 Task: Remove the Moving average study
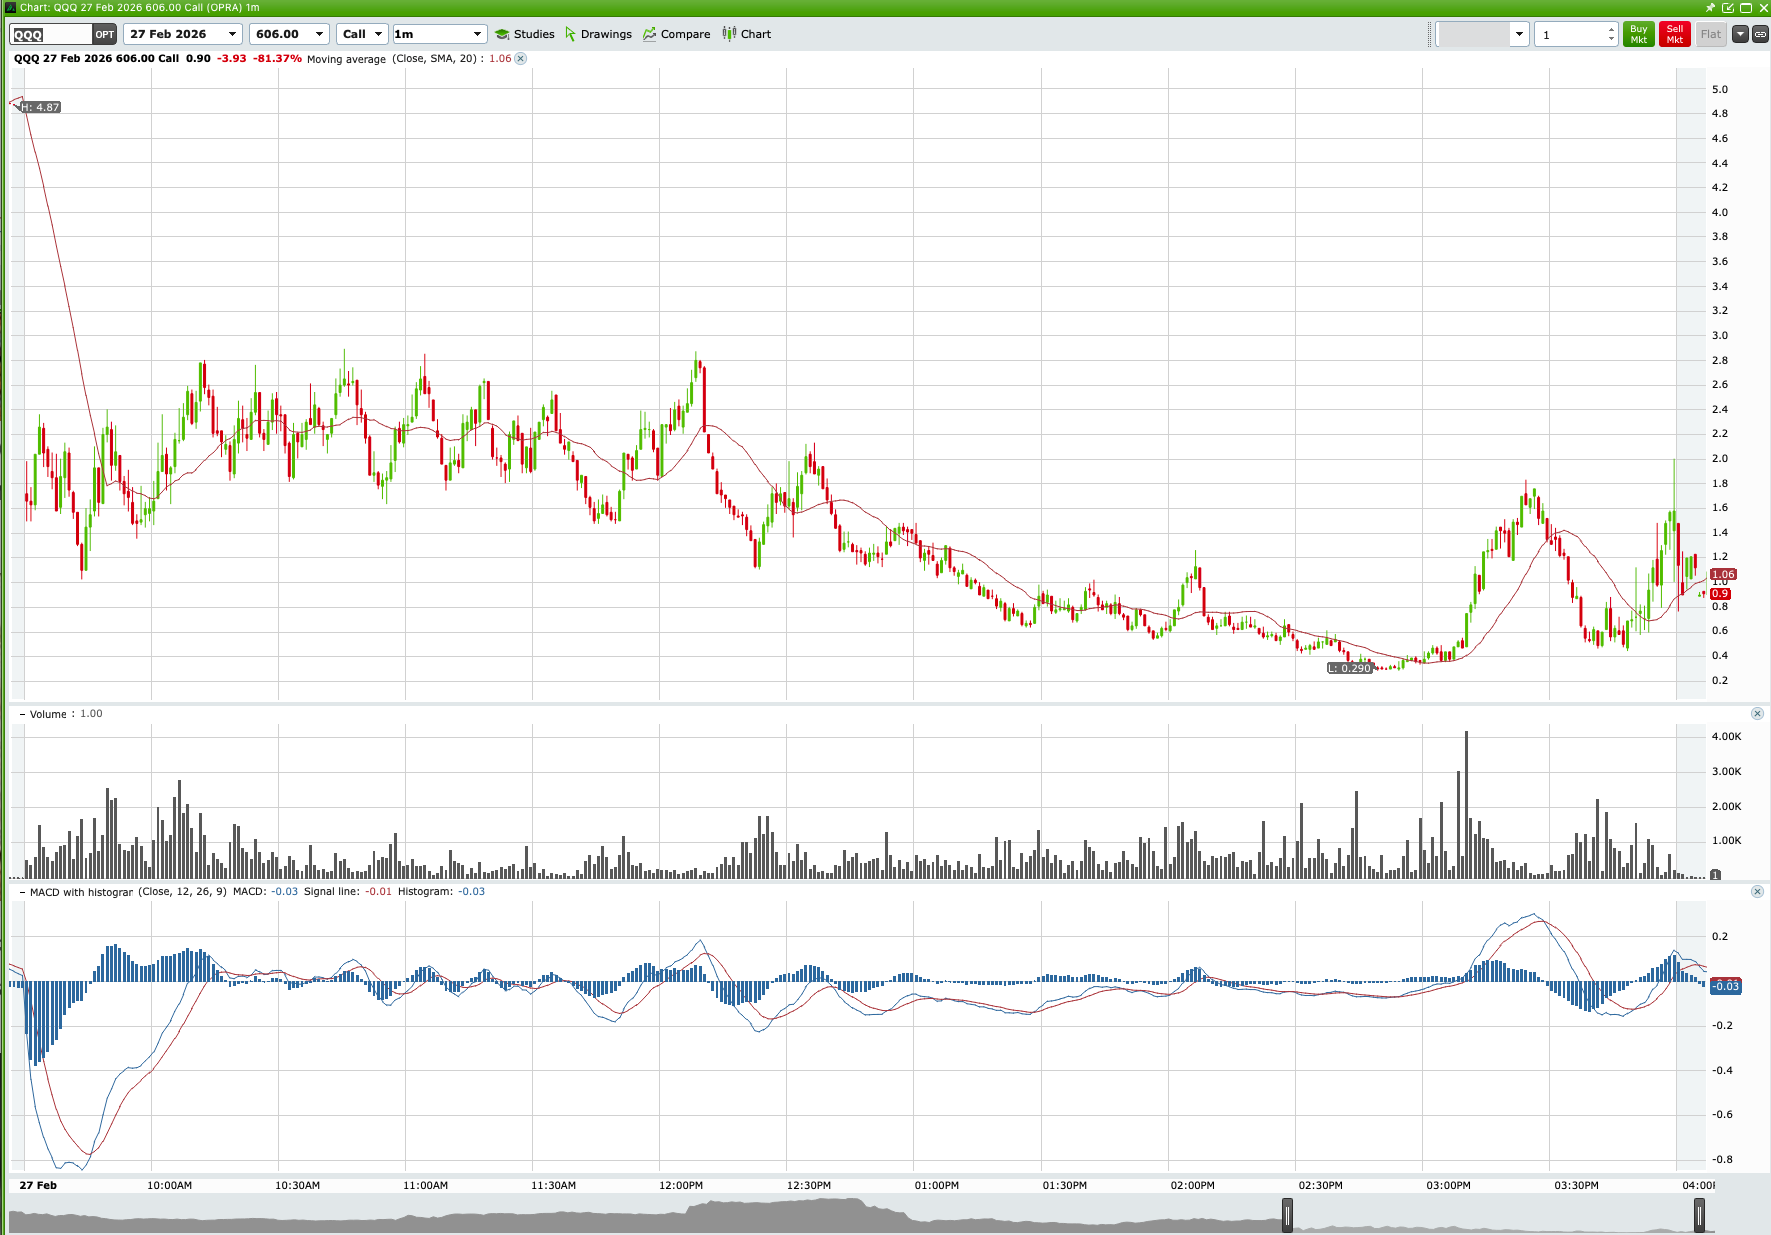pos(520,59)
